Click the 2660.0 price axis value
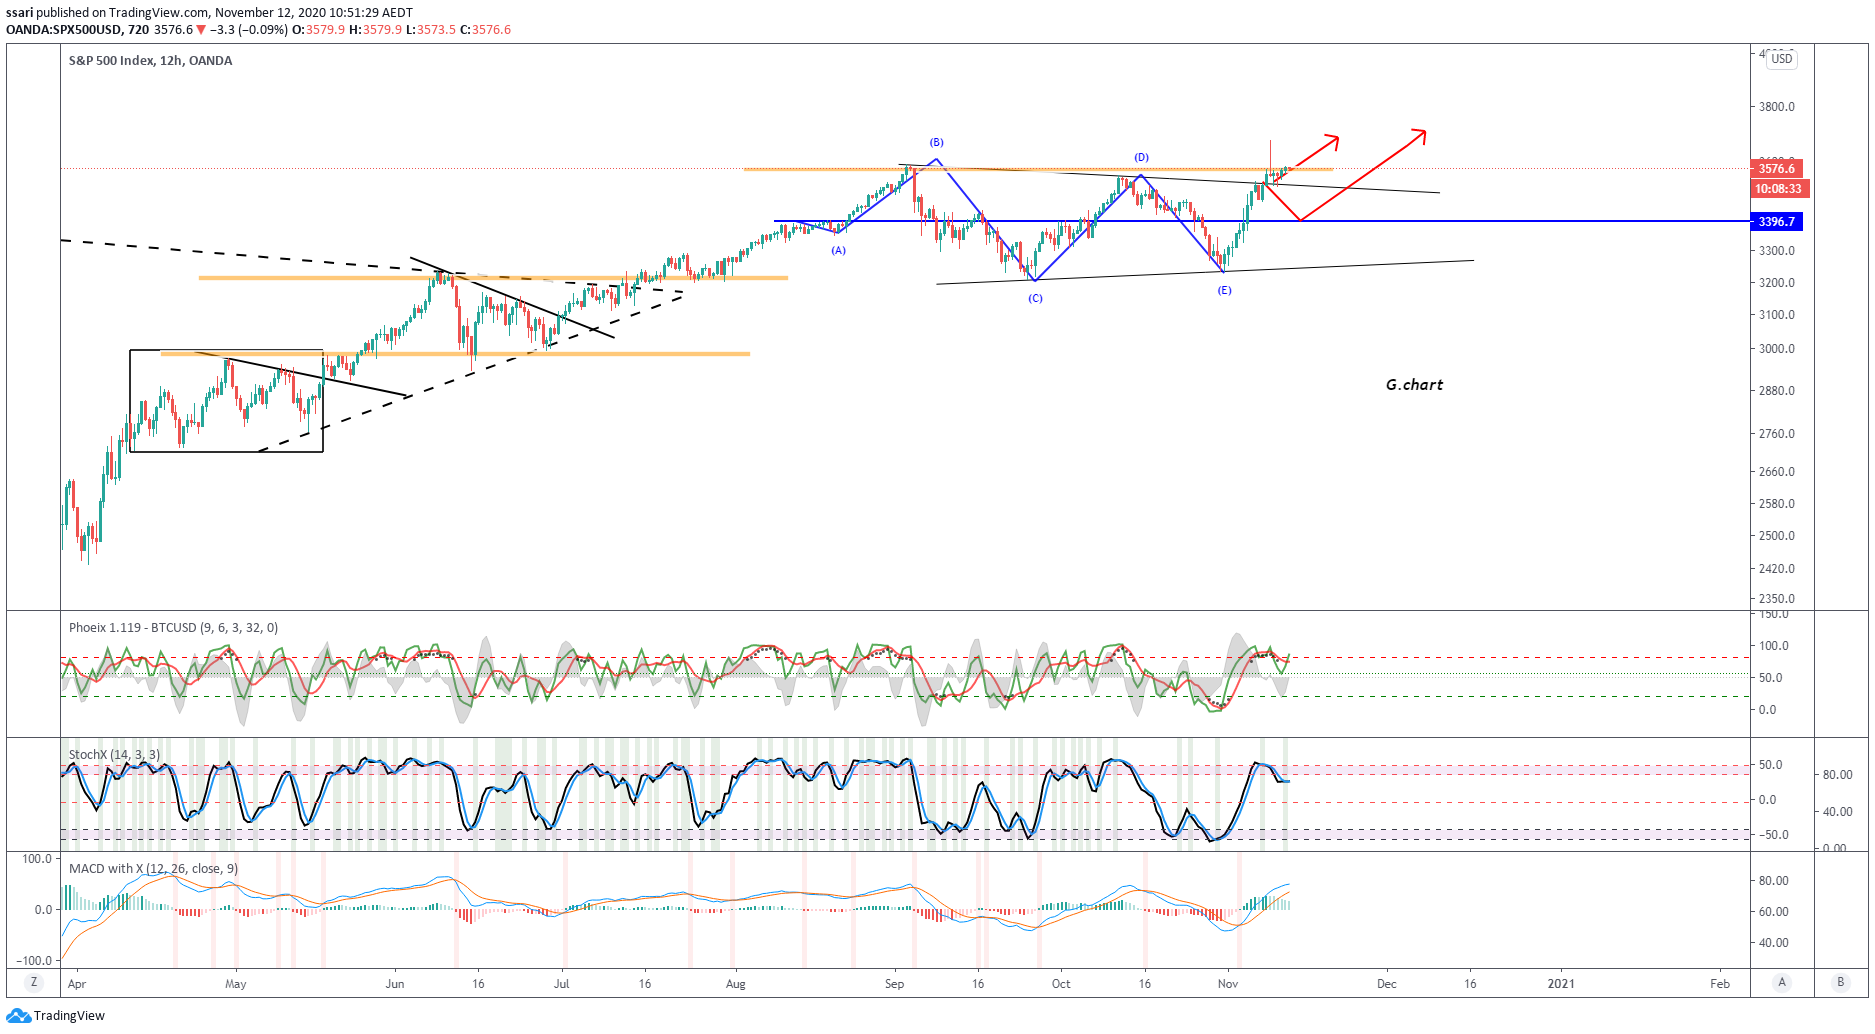The width and height of the screenshot is (1875, 1034). click(1777, 472)
